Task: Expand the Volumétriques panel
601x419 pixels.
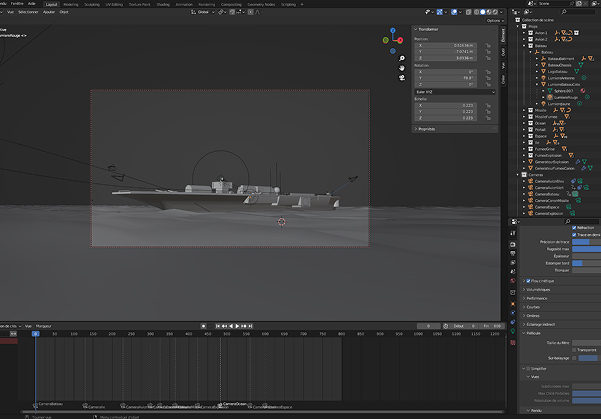Action: (x=560, y=290)
